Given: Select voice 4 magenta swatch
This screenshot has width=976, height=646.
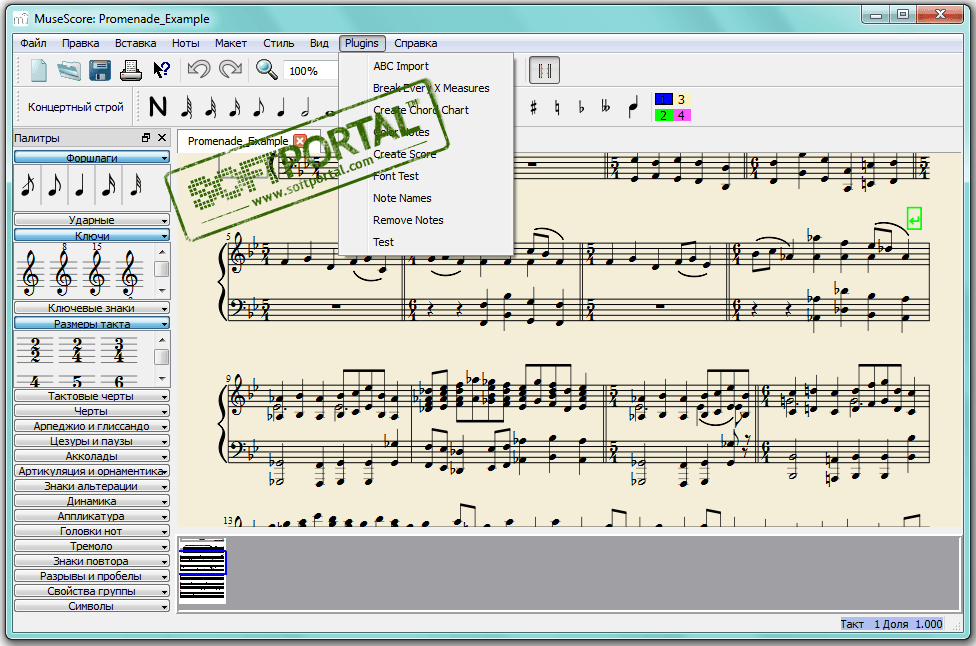Looking at the screenshot, I should tap(682, 115).
